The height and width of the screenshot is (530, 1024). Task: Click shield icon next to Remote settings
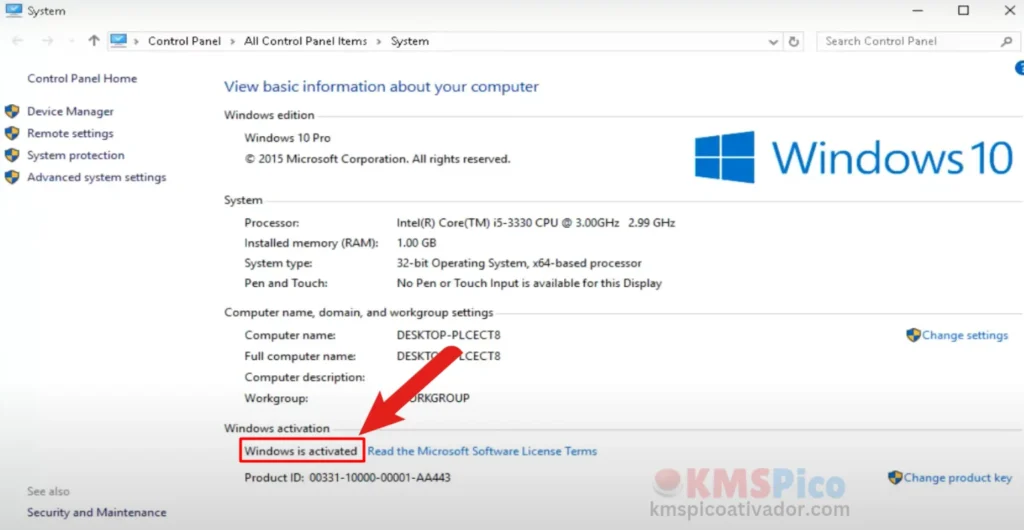(x=12, y=133)
